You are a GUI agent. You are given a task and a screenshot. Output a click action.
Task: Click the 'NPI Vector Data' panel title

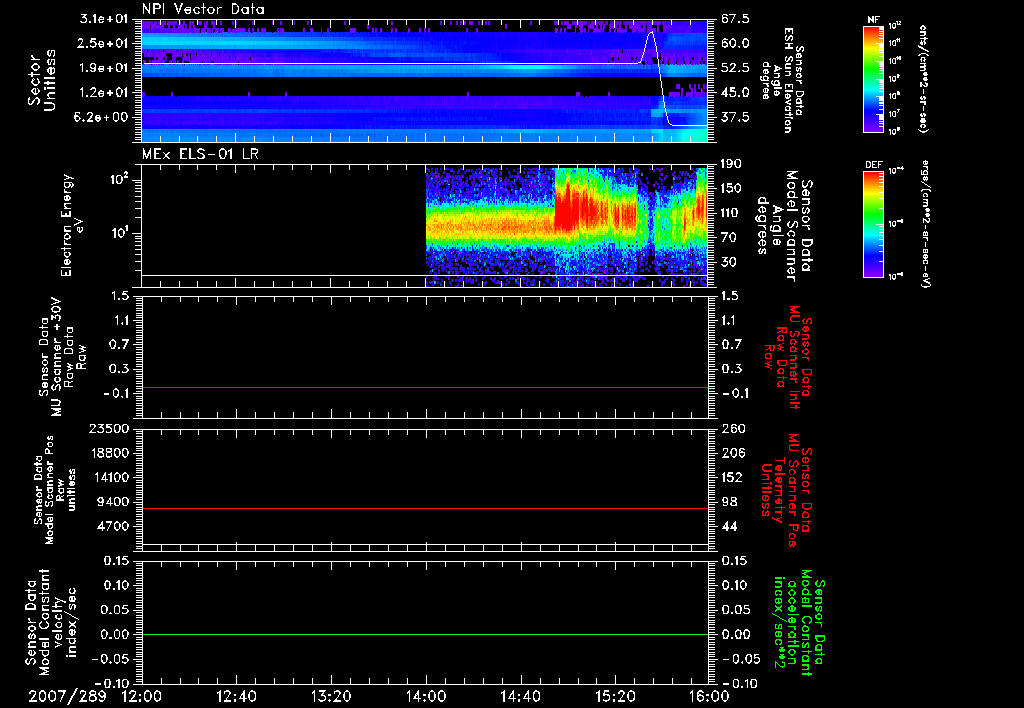coord(203,9)
